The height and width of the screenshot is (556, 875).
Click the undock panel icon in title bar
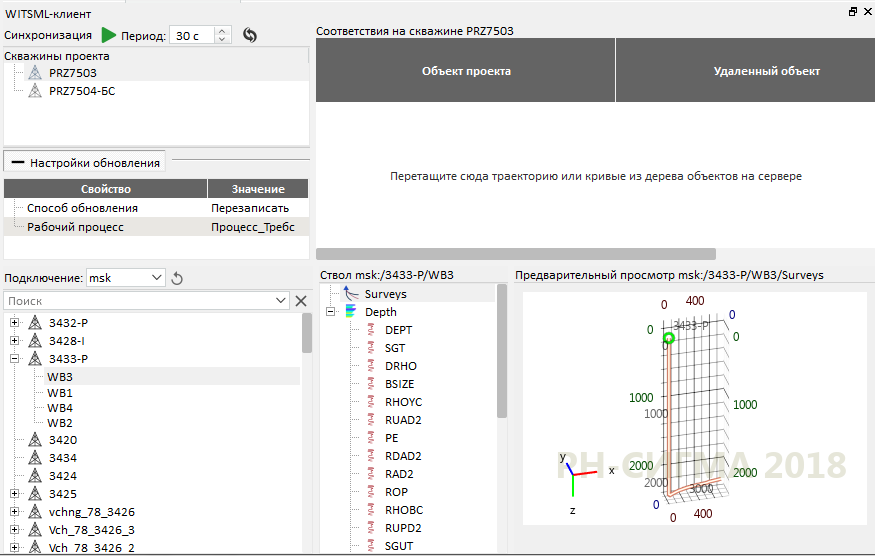(852, 12)
